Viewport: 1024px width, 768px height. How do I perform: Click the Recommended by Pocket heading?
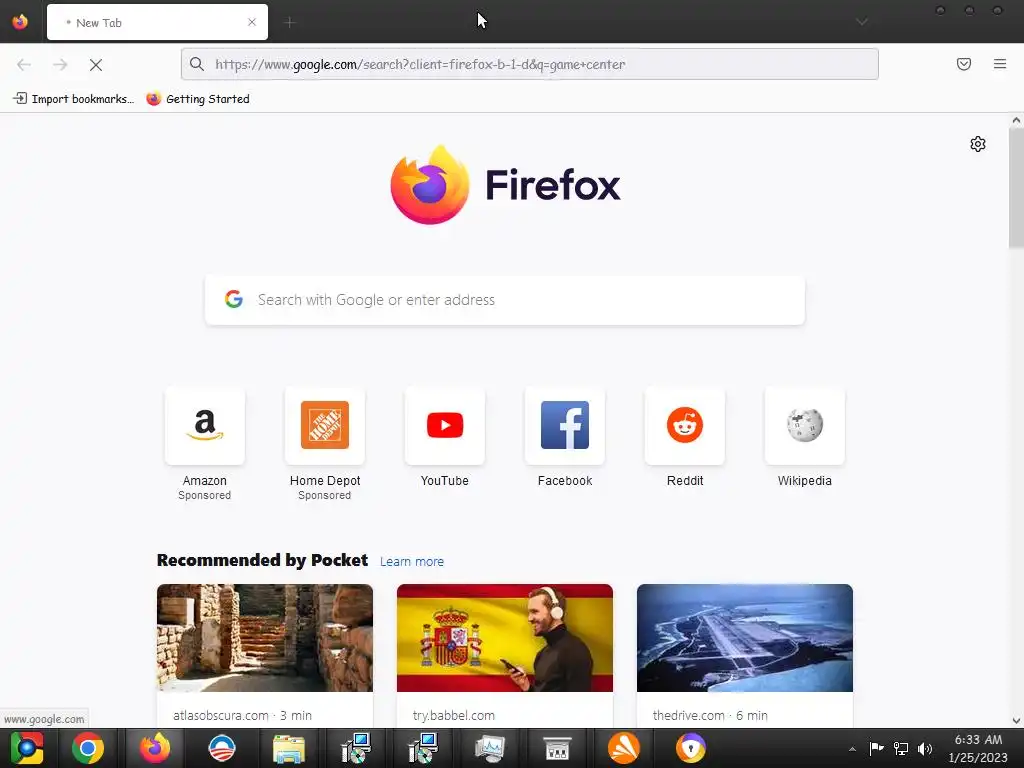tap(263, 560)
